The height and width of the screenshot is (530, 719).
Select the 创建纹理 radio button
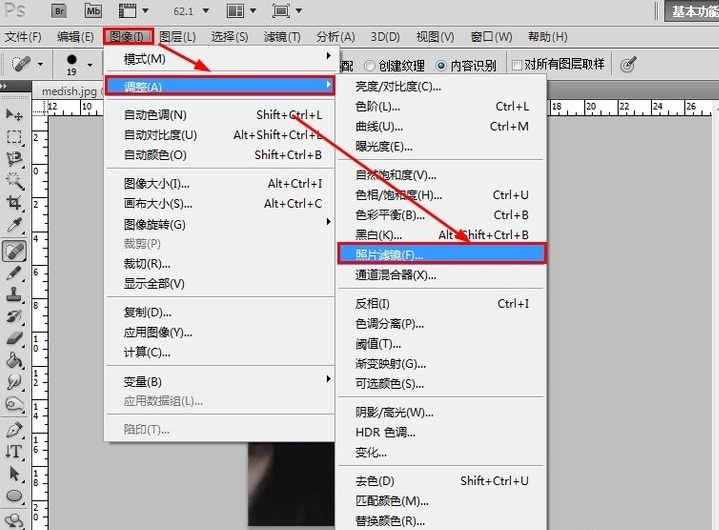[369, 66]
